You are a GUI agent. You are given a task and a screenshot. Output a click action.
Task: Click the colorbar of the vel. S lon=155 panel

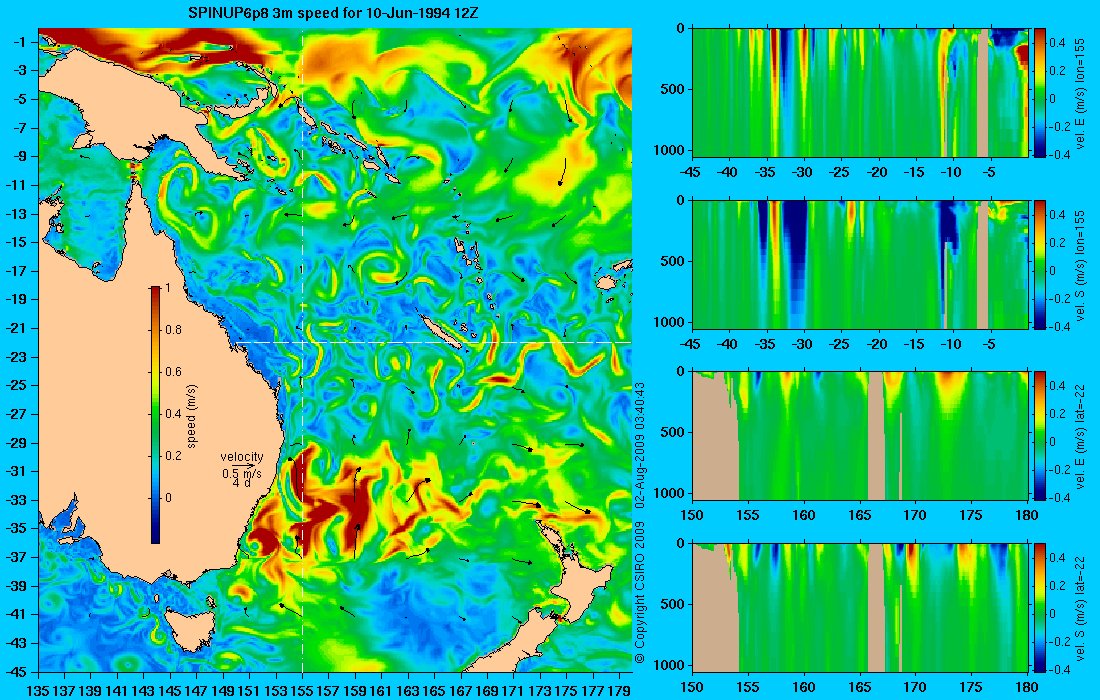(1039, 264)
